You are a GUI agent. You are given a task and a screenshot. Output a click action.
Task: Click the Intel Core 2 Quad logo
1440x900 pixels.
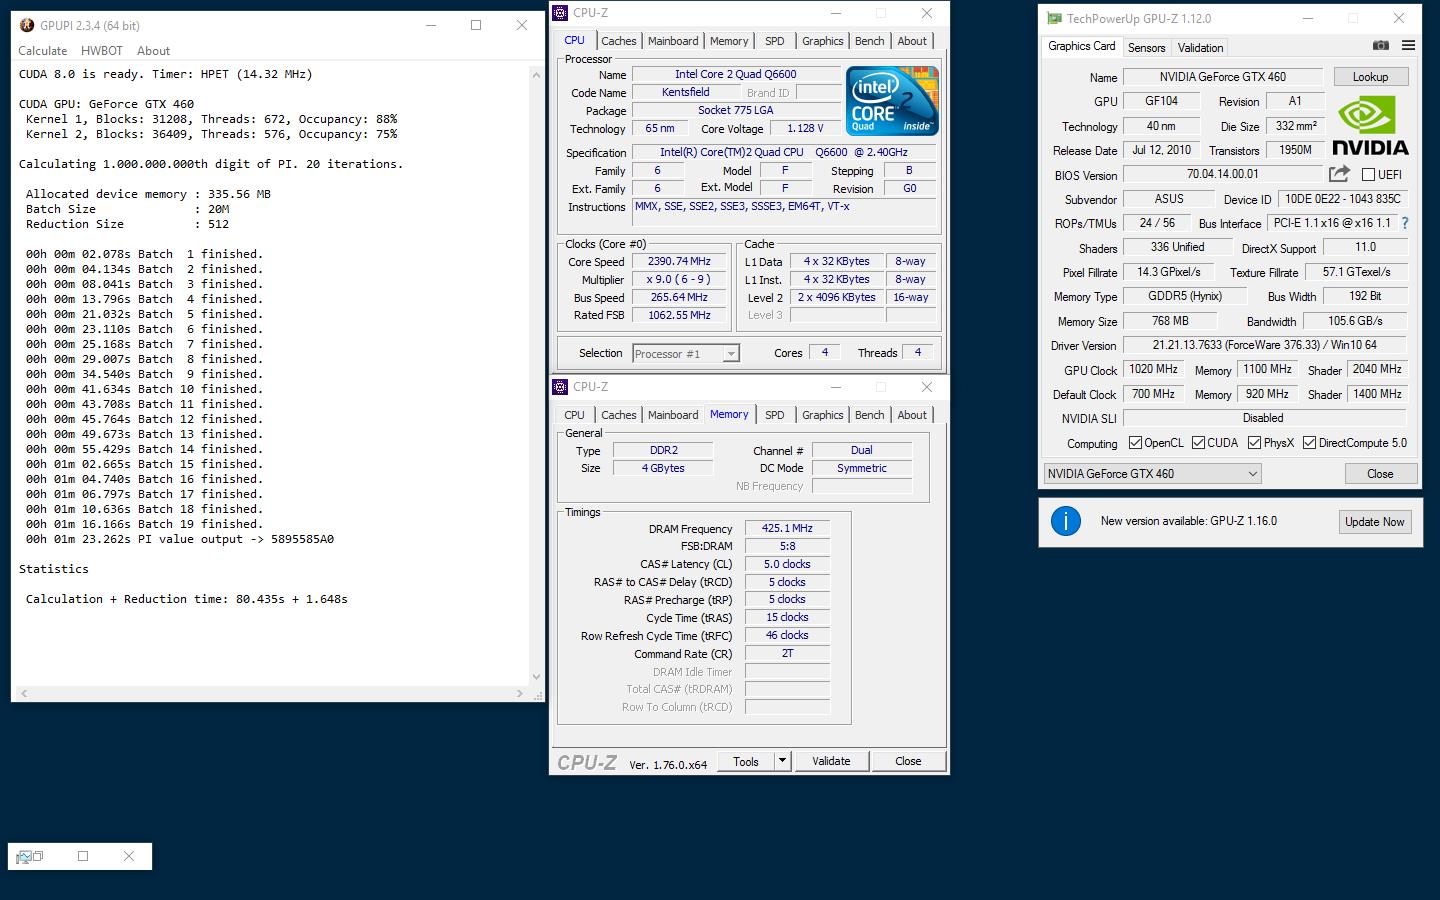(892, 100)
